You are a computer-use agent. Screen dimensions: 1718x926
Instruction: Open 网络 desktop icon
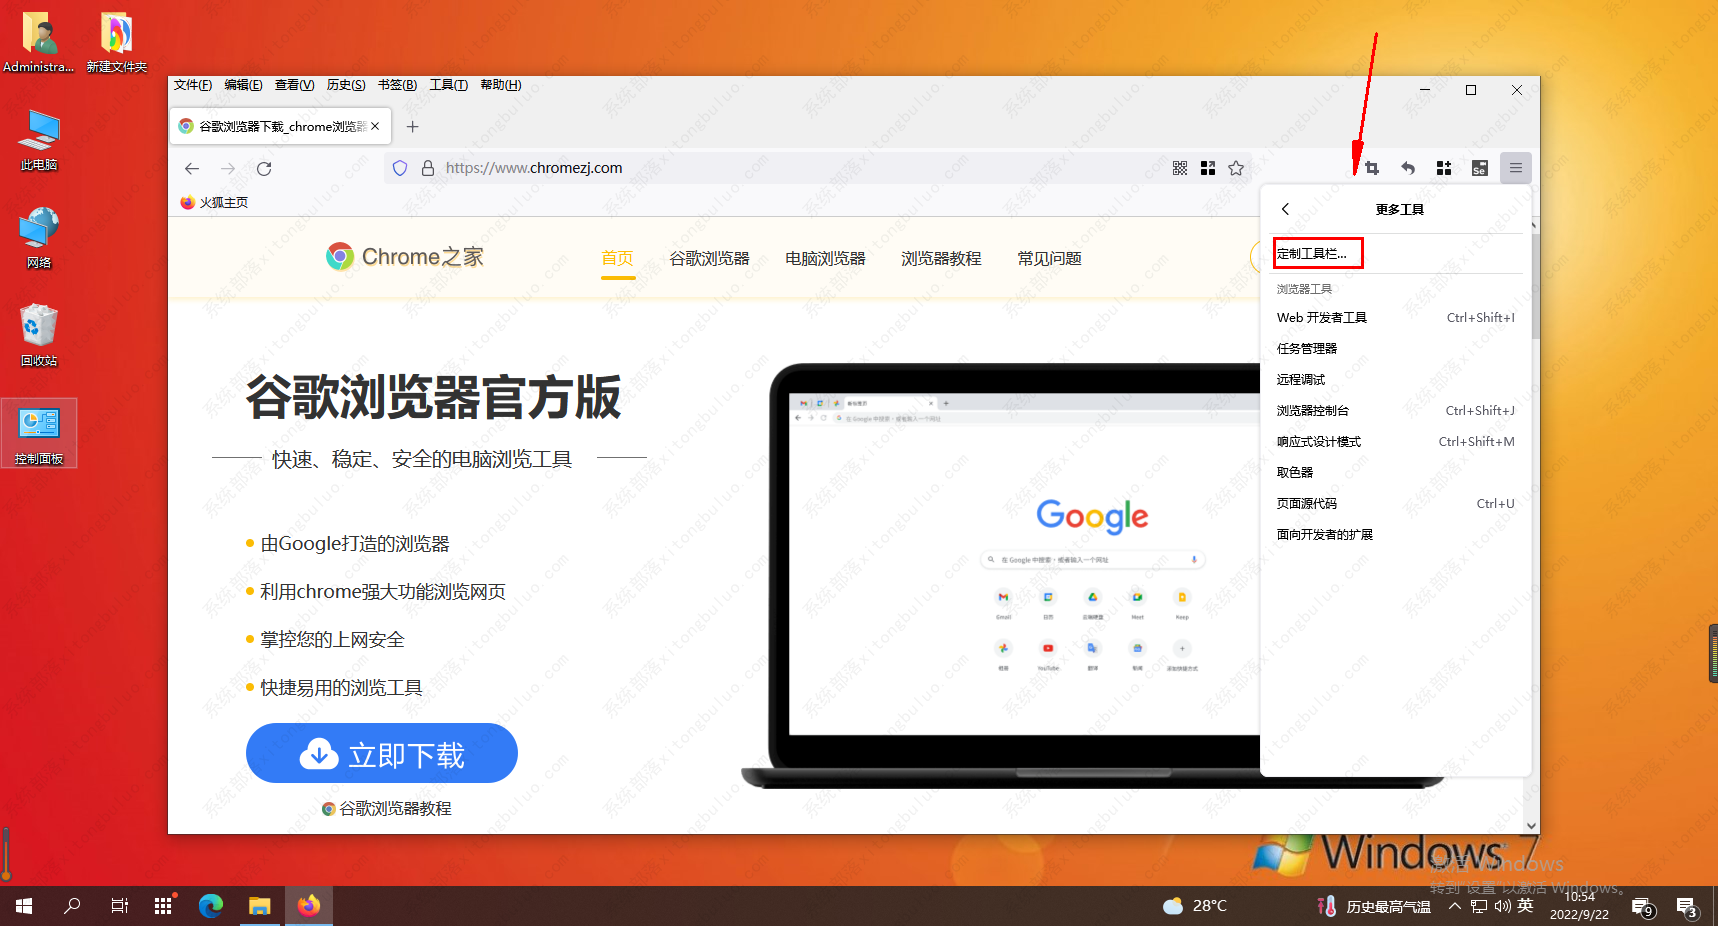(39, 238)
